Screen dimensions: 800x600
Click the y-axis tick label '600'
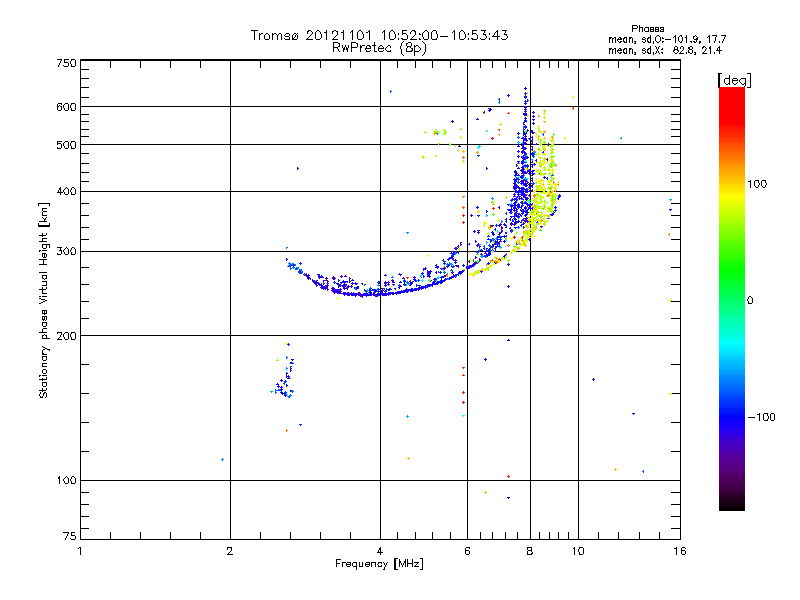tap(66, 107)
